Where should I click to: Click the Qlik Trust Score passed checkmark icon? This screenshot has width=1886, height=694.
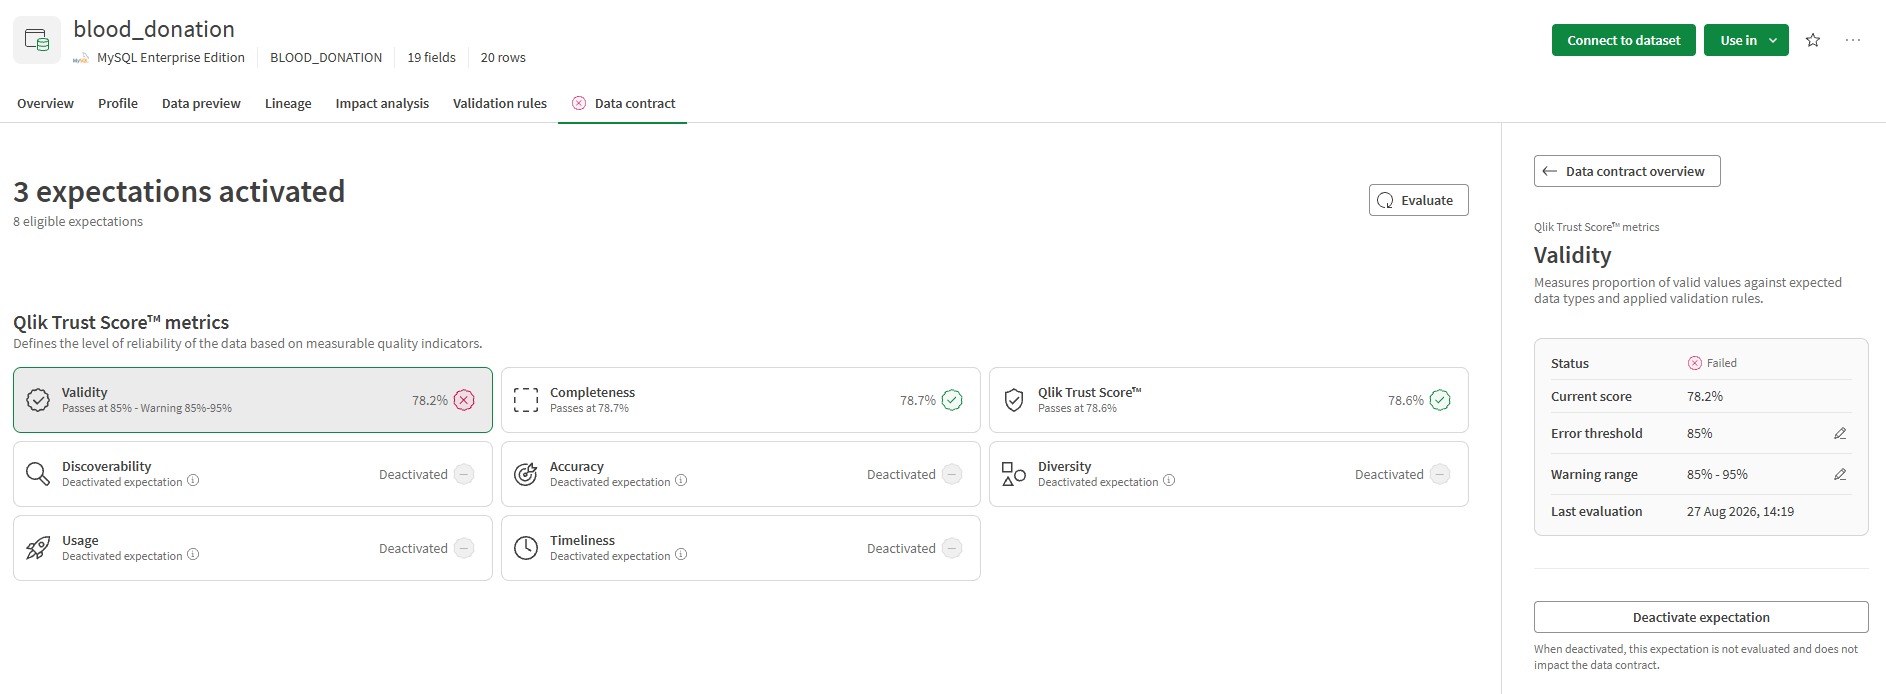pyautogui.click(x=1440, y=400)
